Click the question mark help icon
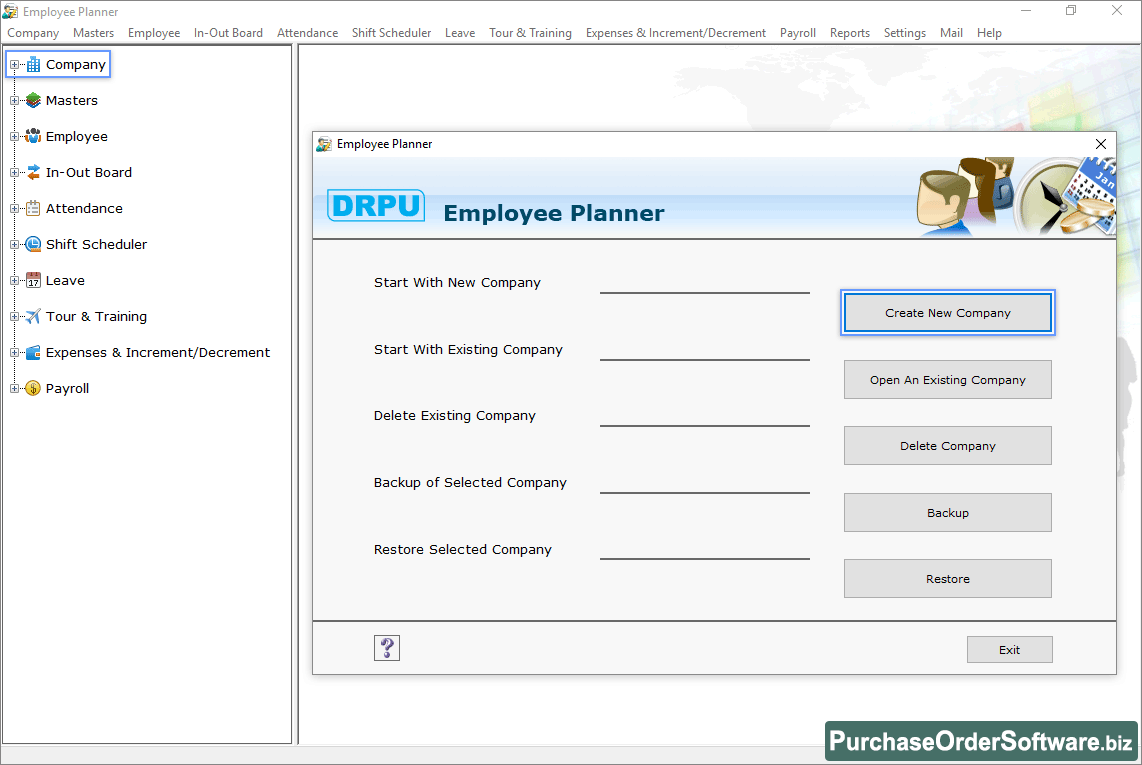 pyautogui.click(x=387, y=648)
